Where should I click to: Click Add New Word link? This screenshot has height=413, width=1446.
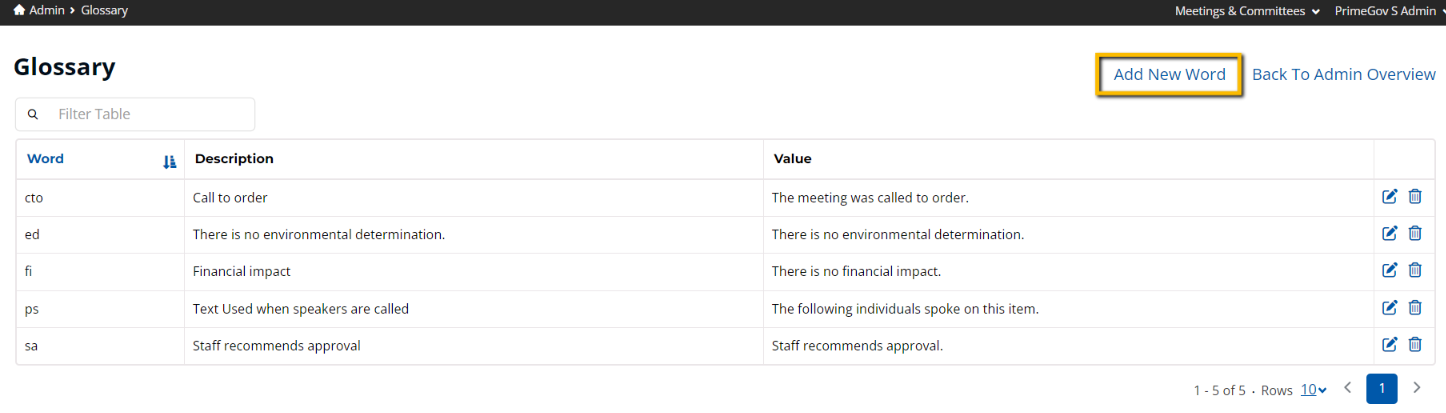click(1169, 75)
